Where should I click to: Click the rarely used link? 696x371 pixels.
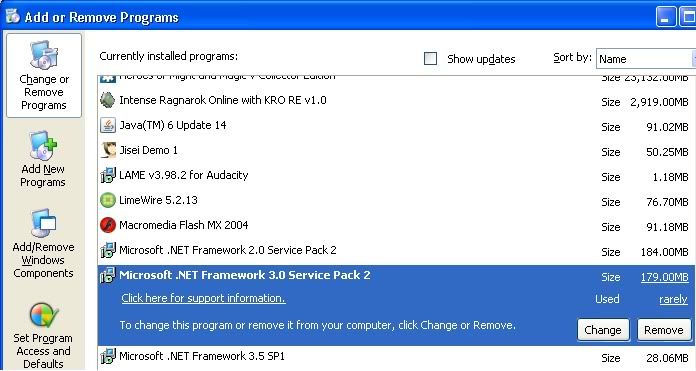(673, 300)
